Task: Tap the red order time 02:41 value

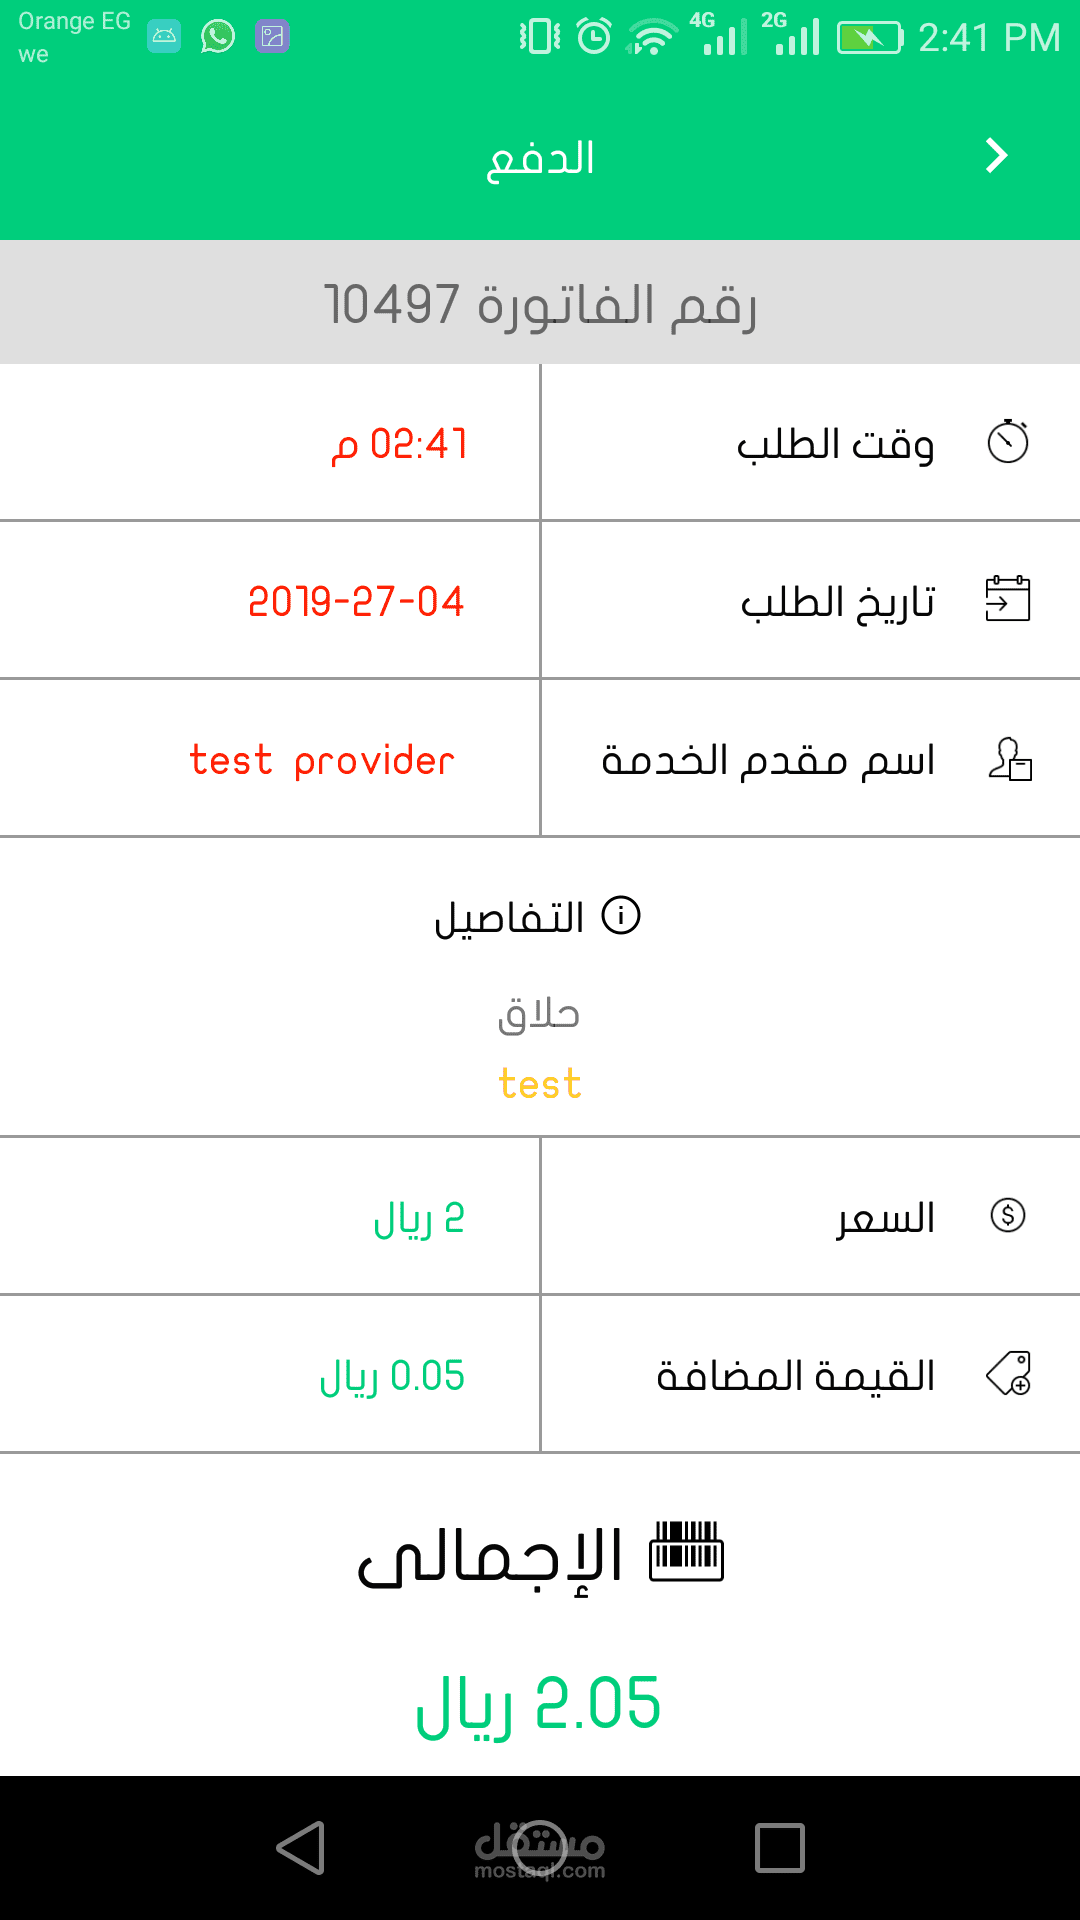Action: coord(399,444)
